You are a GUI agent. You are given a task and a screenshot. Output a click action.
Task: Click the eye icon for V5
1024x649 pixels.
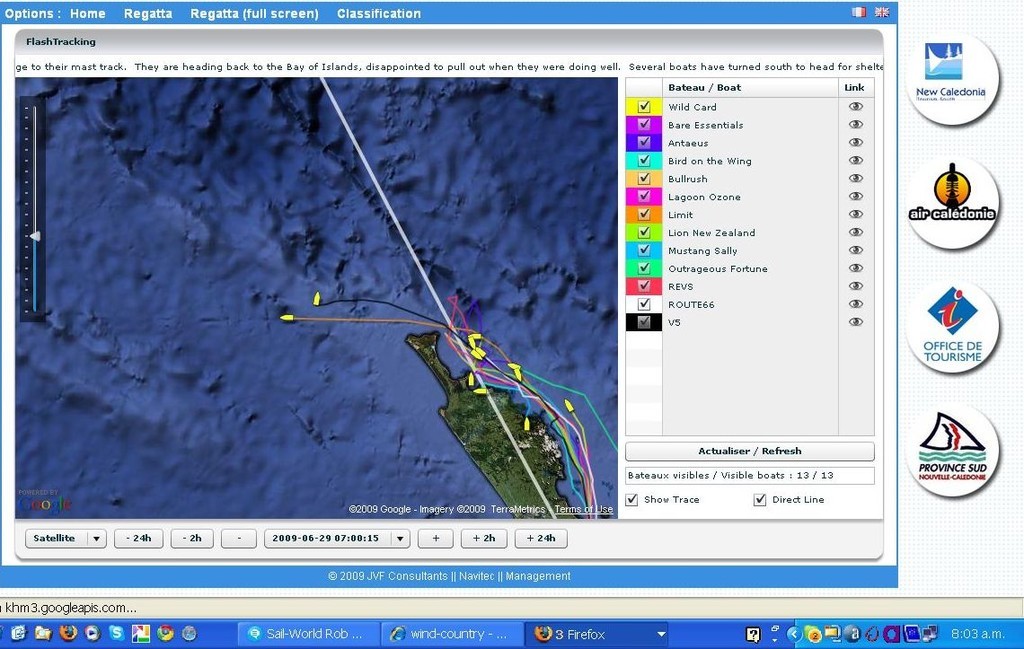click(x=856, y=322)
